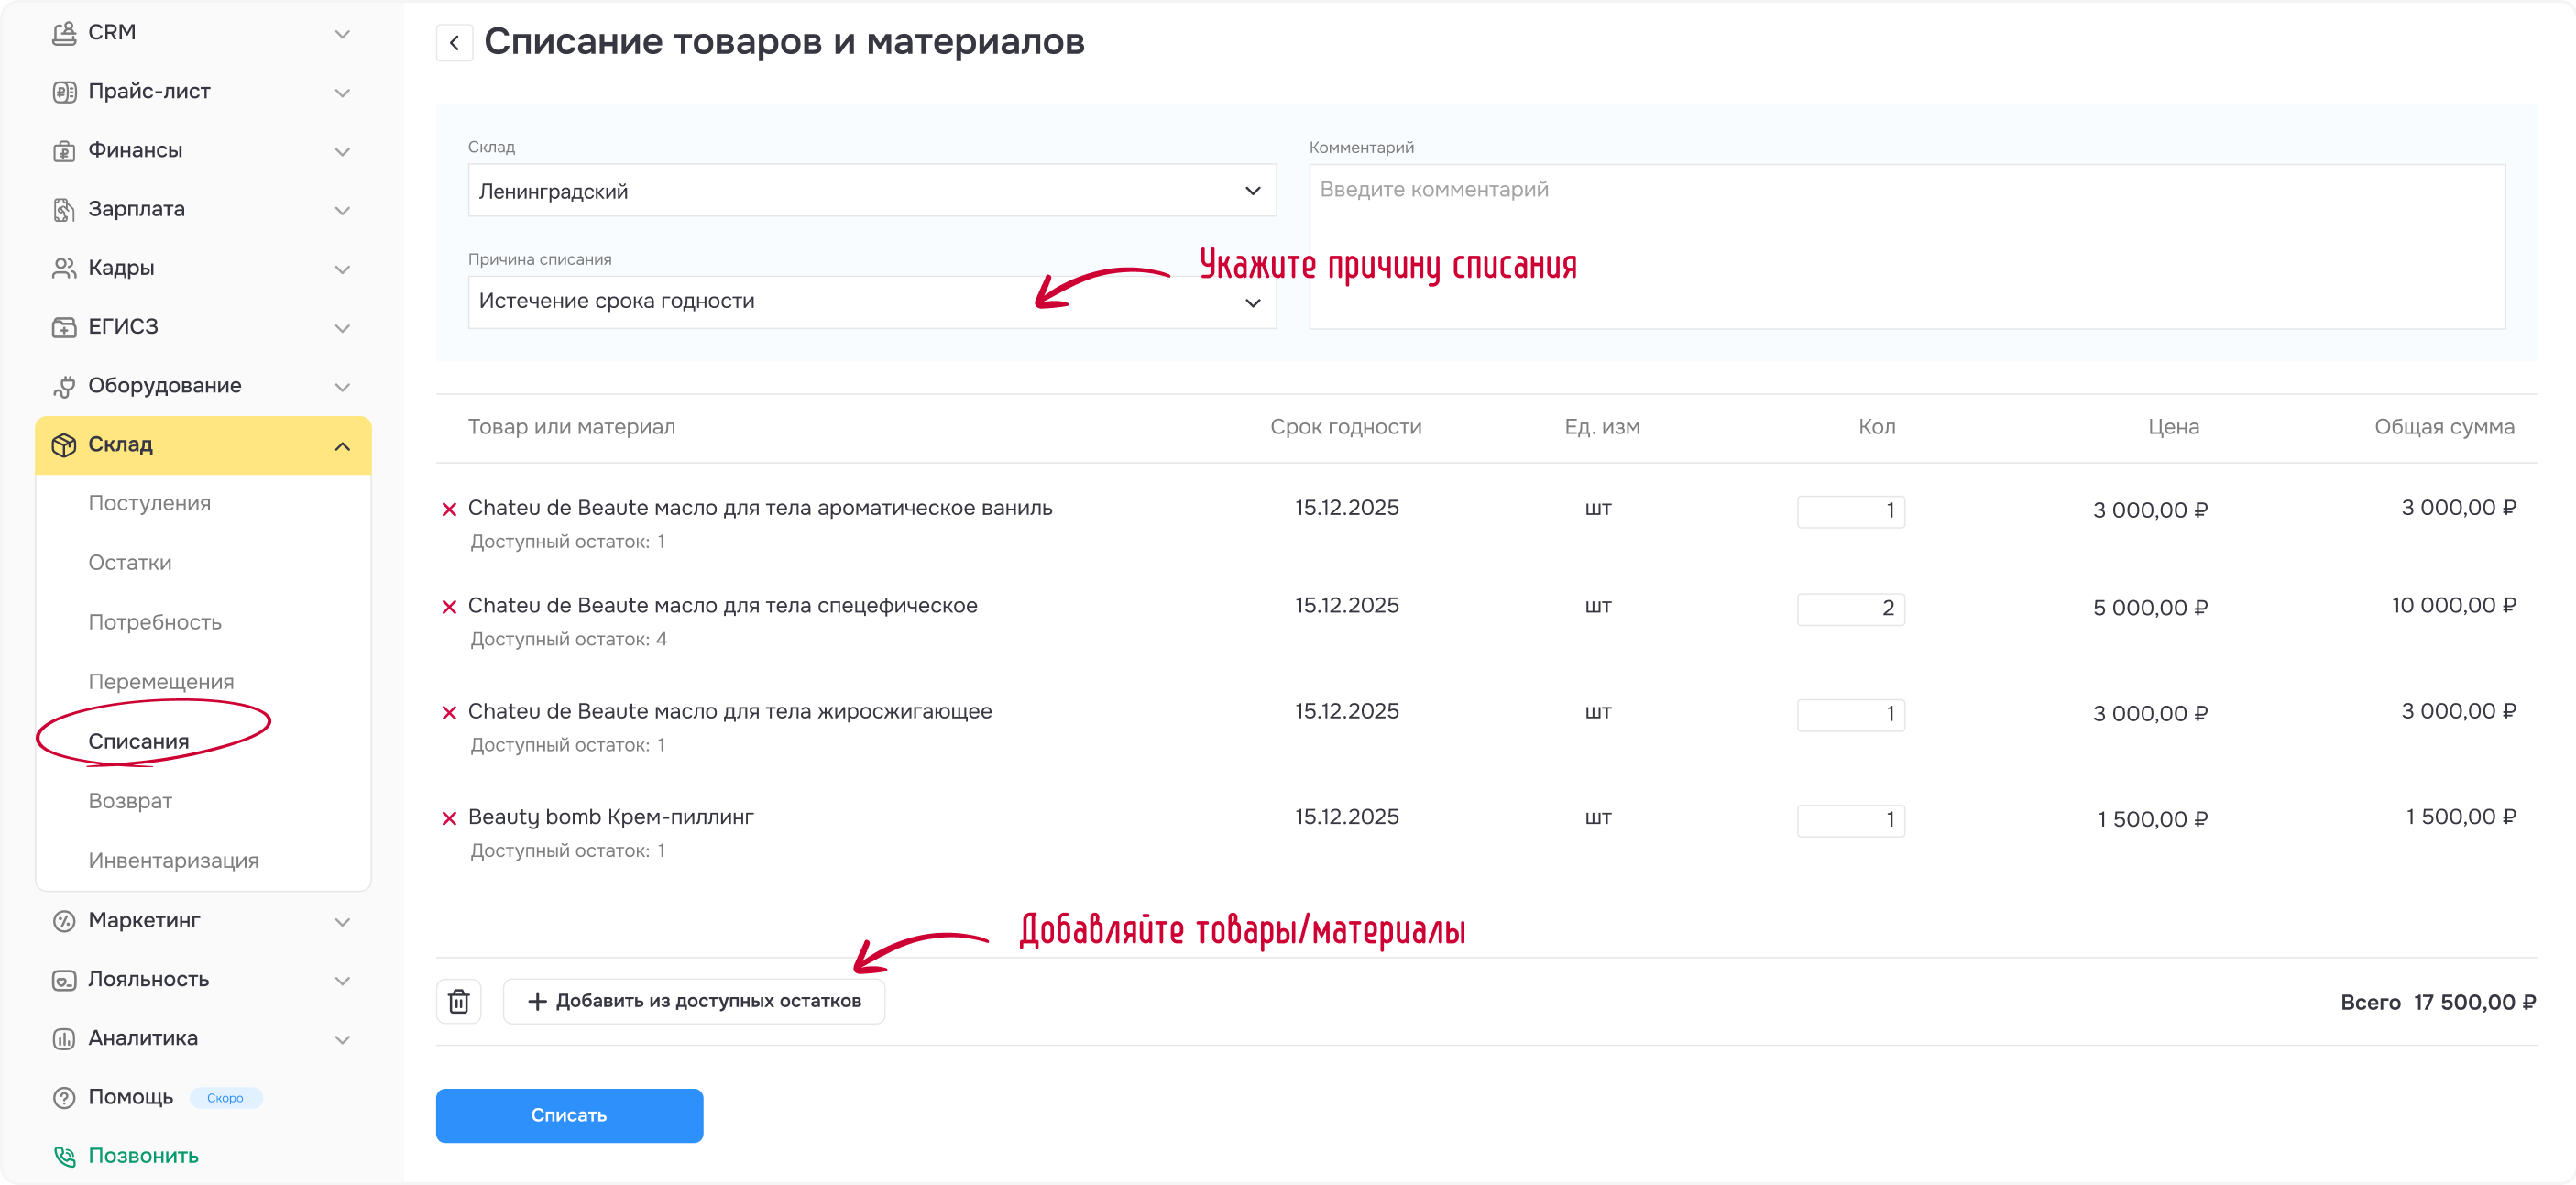The width and height of the screenshot is (2576, 1185).
Task: Open the Потребность submenu item
Action: pos(155,622)
